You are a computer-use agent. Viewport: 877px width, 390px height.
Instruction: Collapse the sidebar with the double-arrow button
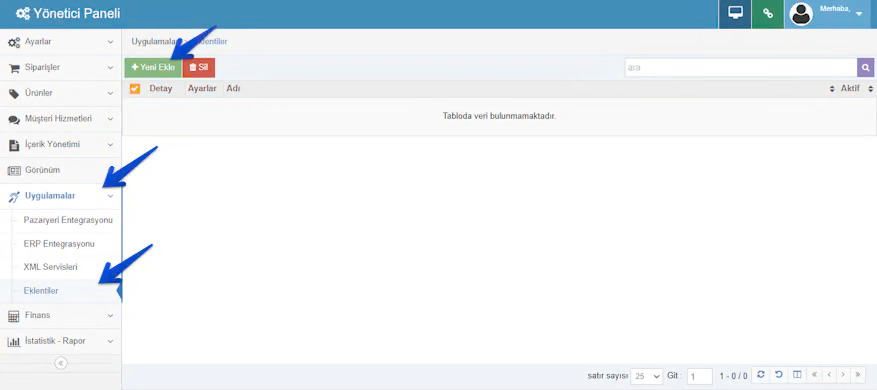pos(61,363)
